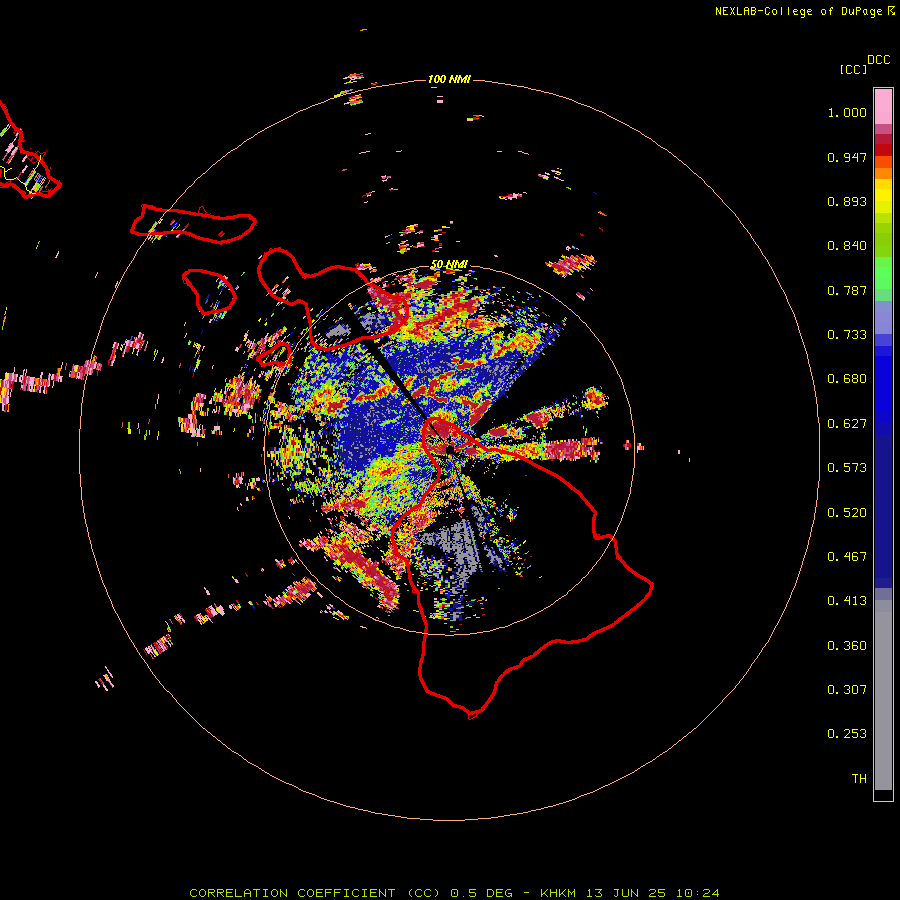Click the 0.680 scale value
The height and width of the screenshot is (900, 900).
(847, 379)
